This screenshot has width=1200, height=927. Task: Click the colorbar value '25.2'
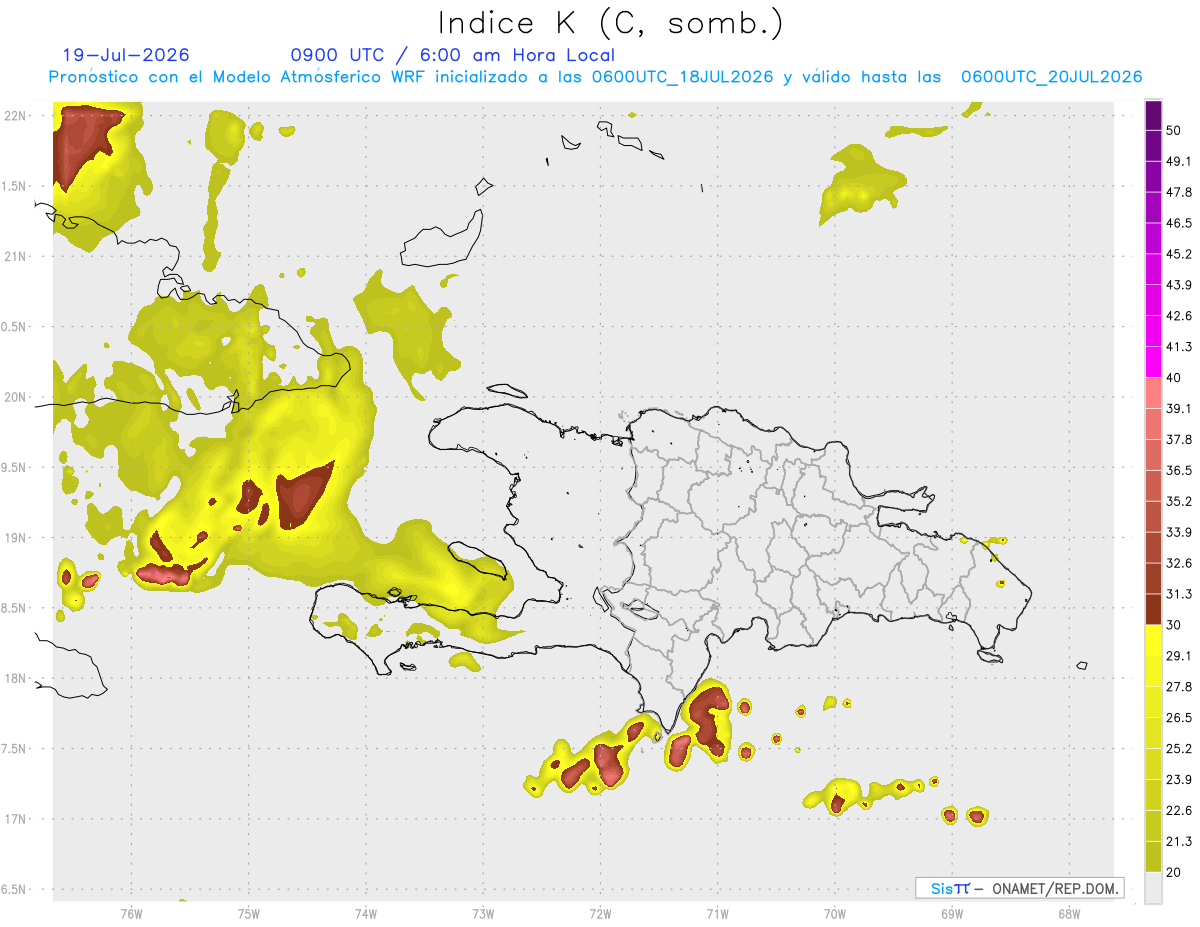[1180, 749]
